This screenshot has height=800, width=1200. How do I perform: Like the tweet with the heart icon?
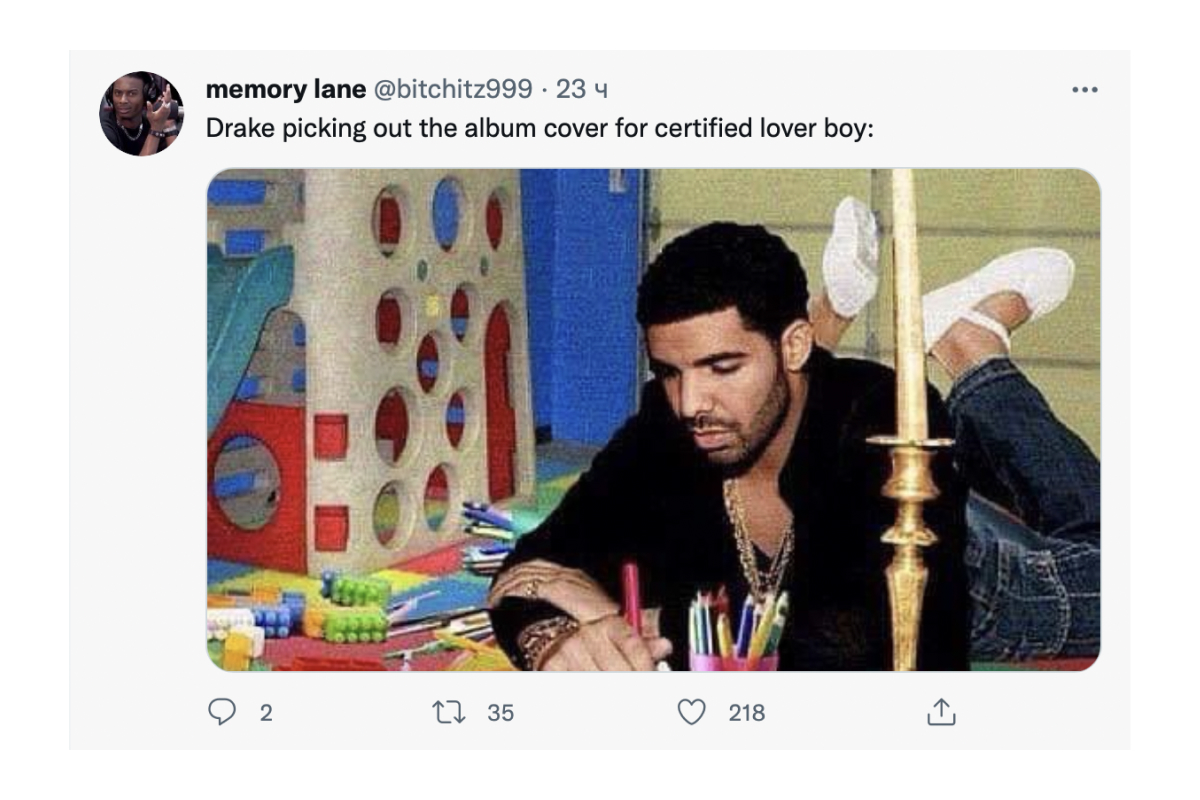(691, 712)
